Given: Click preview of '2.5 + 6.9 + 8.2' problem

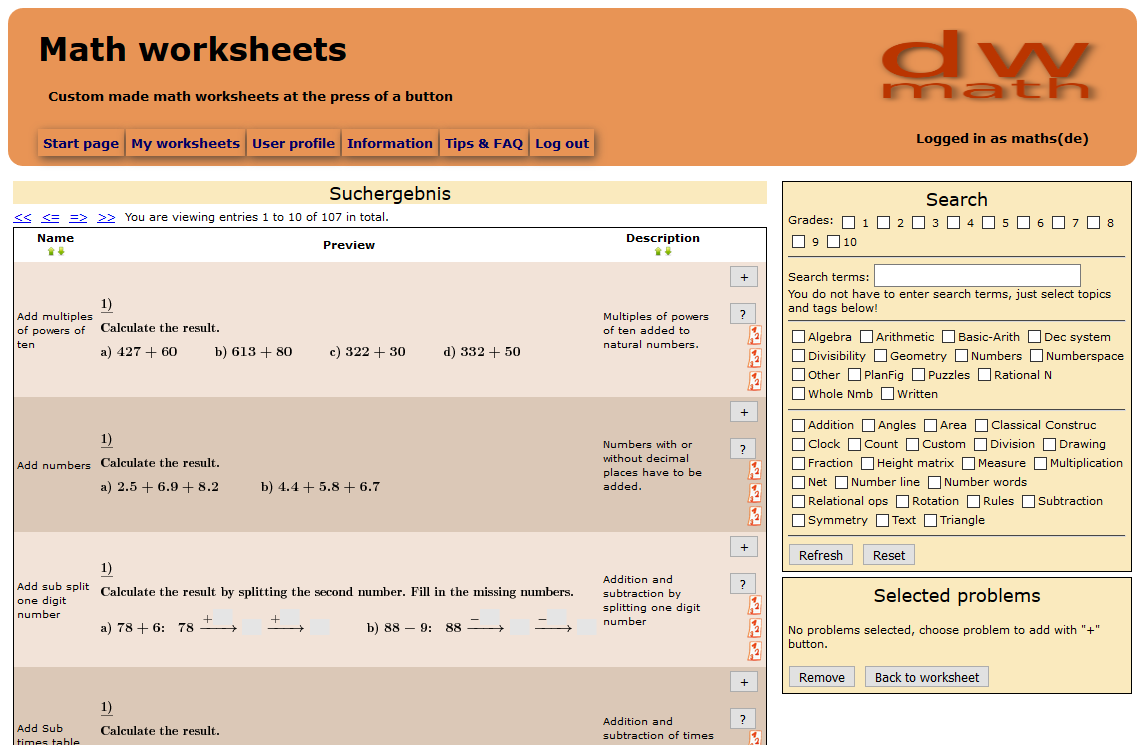Looking at the screenshot, I should click(x=159, y=486).
